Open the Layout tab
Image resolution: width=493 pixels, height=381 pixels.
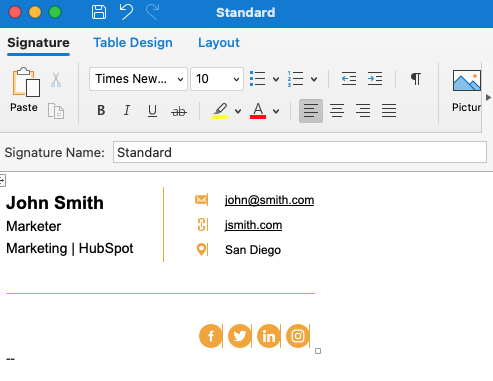219,43
